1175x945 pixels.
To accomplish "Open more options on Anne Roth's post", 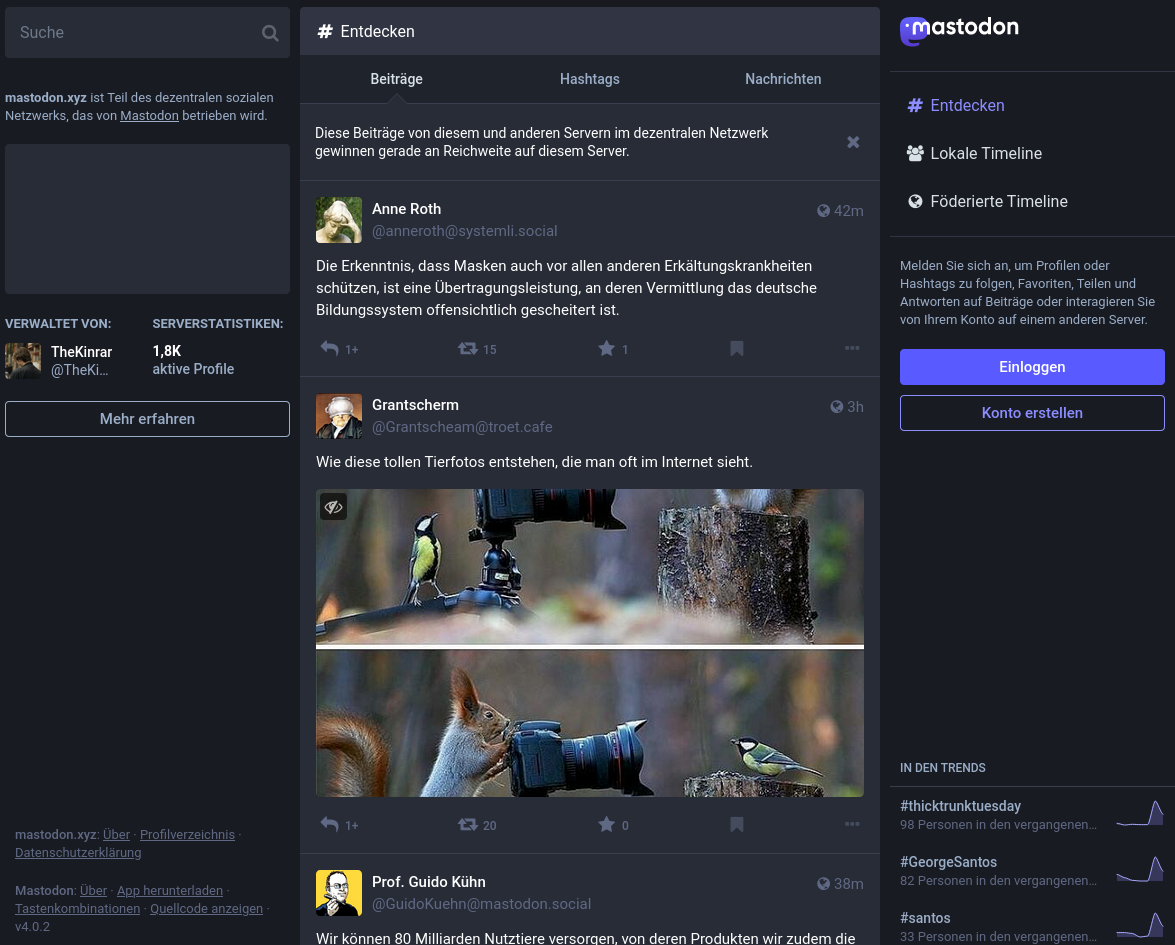I will pyautogui.click(x=852, y=349).
